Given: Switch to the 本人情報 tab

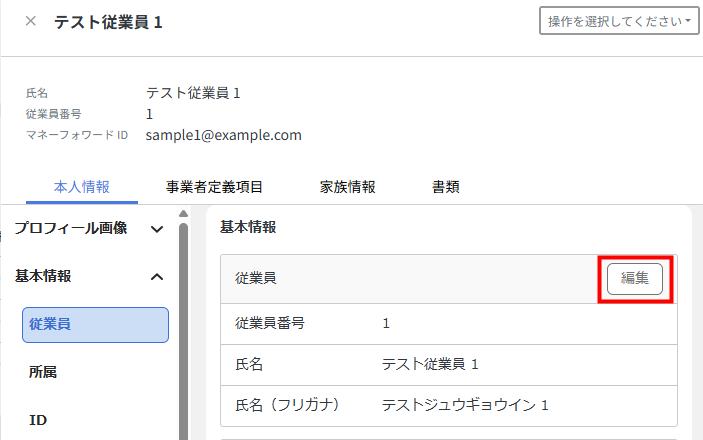Looking at the screenshot, I should (82, 187).
